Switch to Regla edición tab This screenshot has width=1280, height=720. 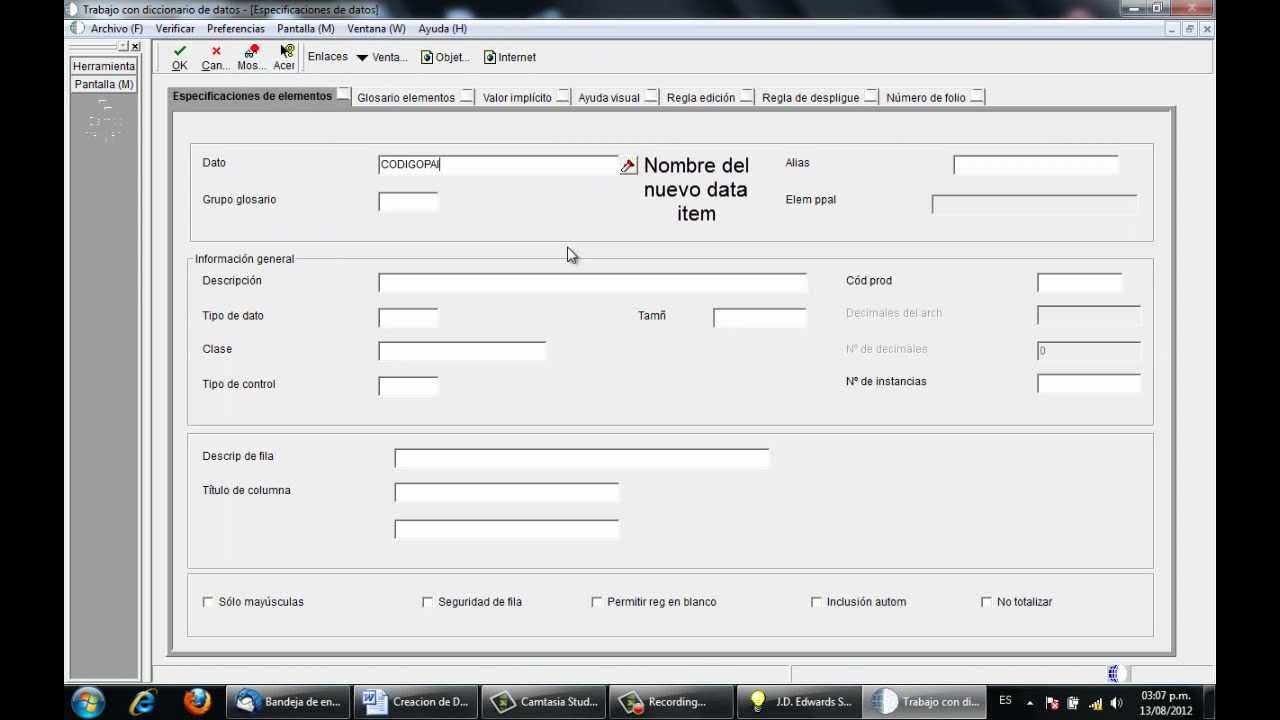point(701,98)
